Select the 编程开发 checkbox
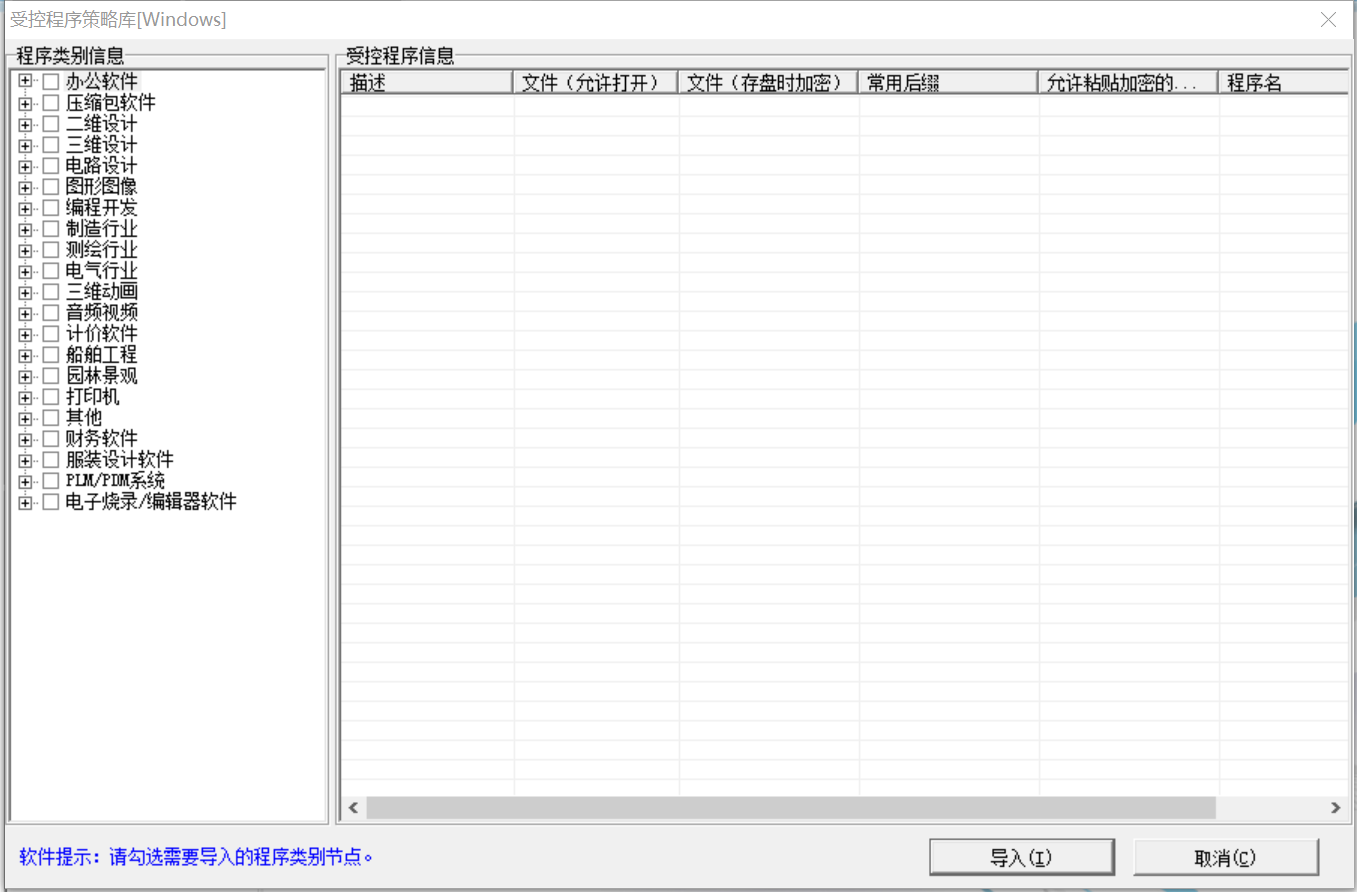 coord(51,208)
